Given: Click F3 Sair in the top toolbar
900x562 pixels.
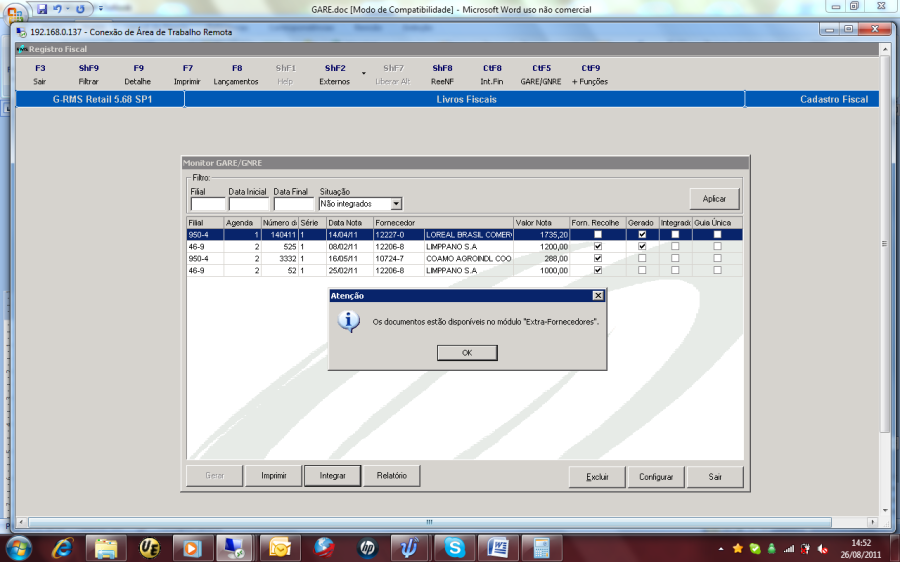Looking at the screenshot, I should tap(40, 75).
